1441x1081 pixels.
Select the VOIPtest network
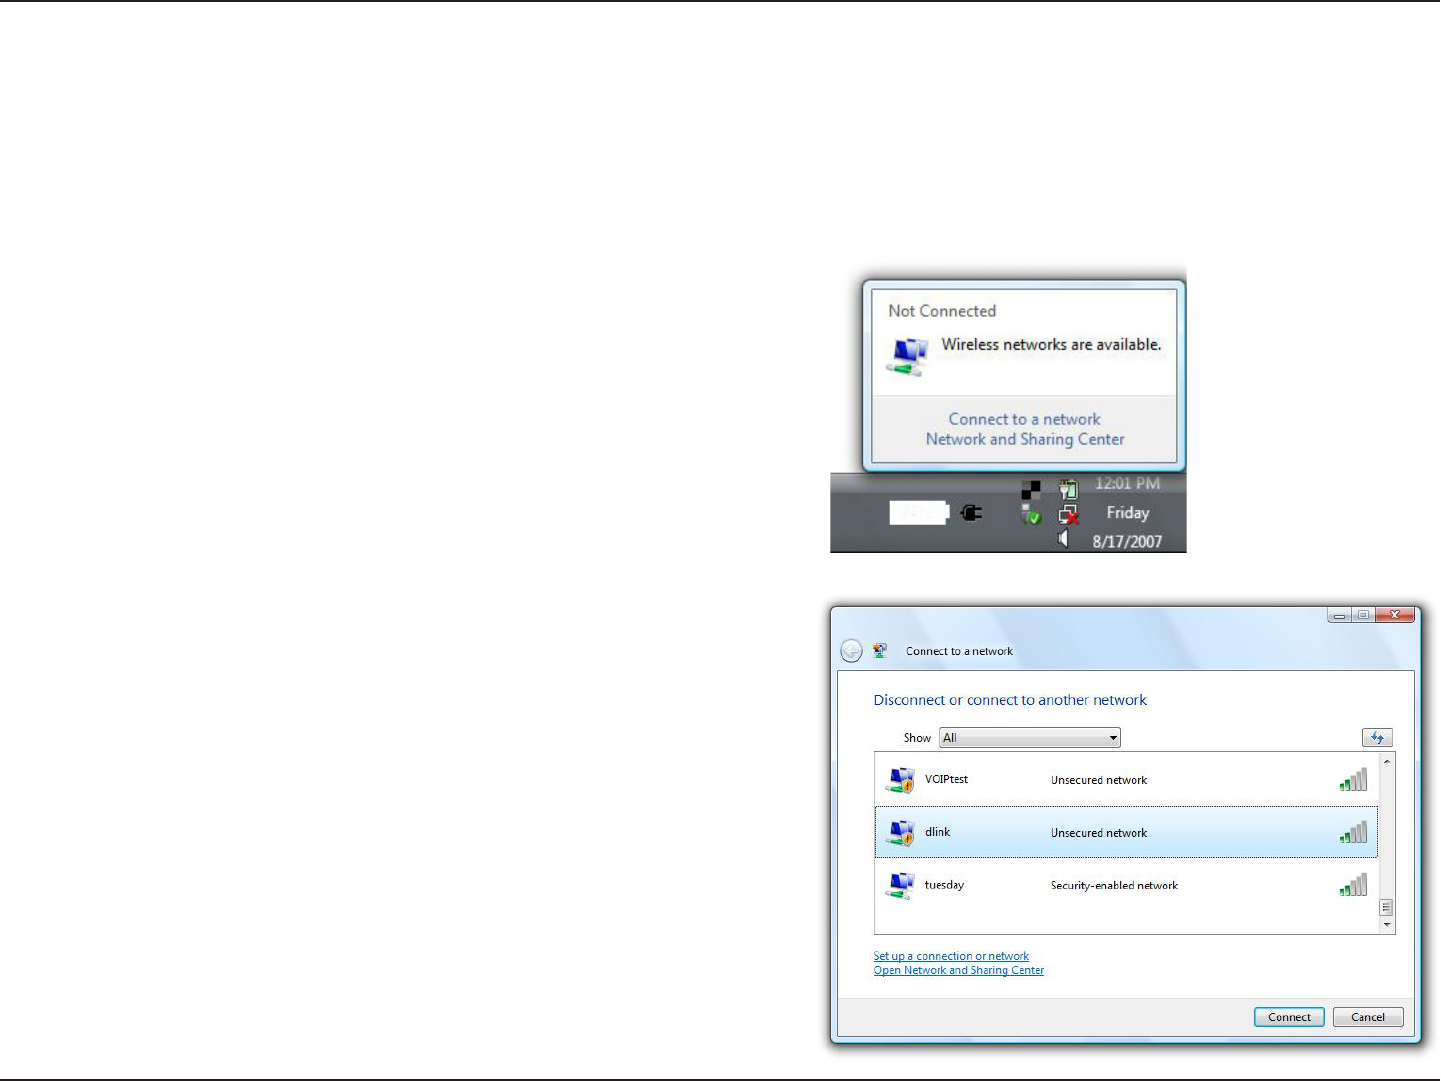point(1126,780)
